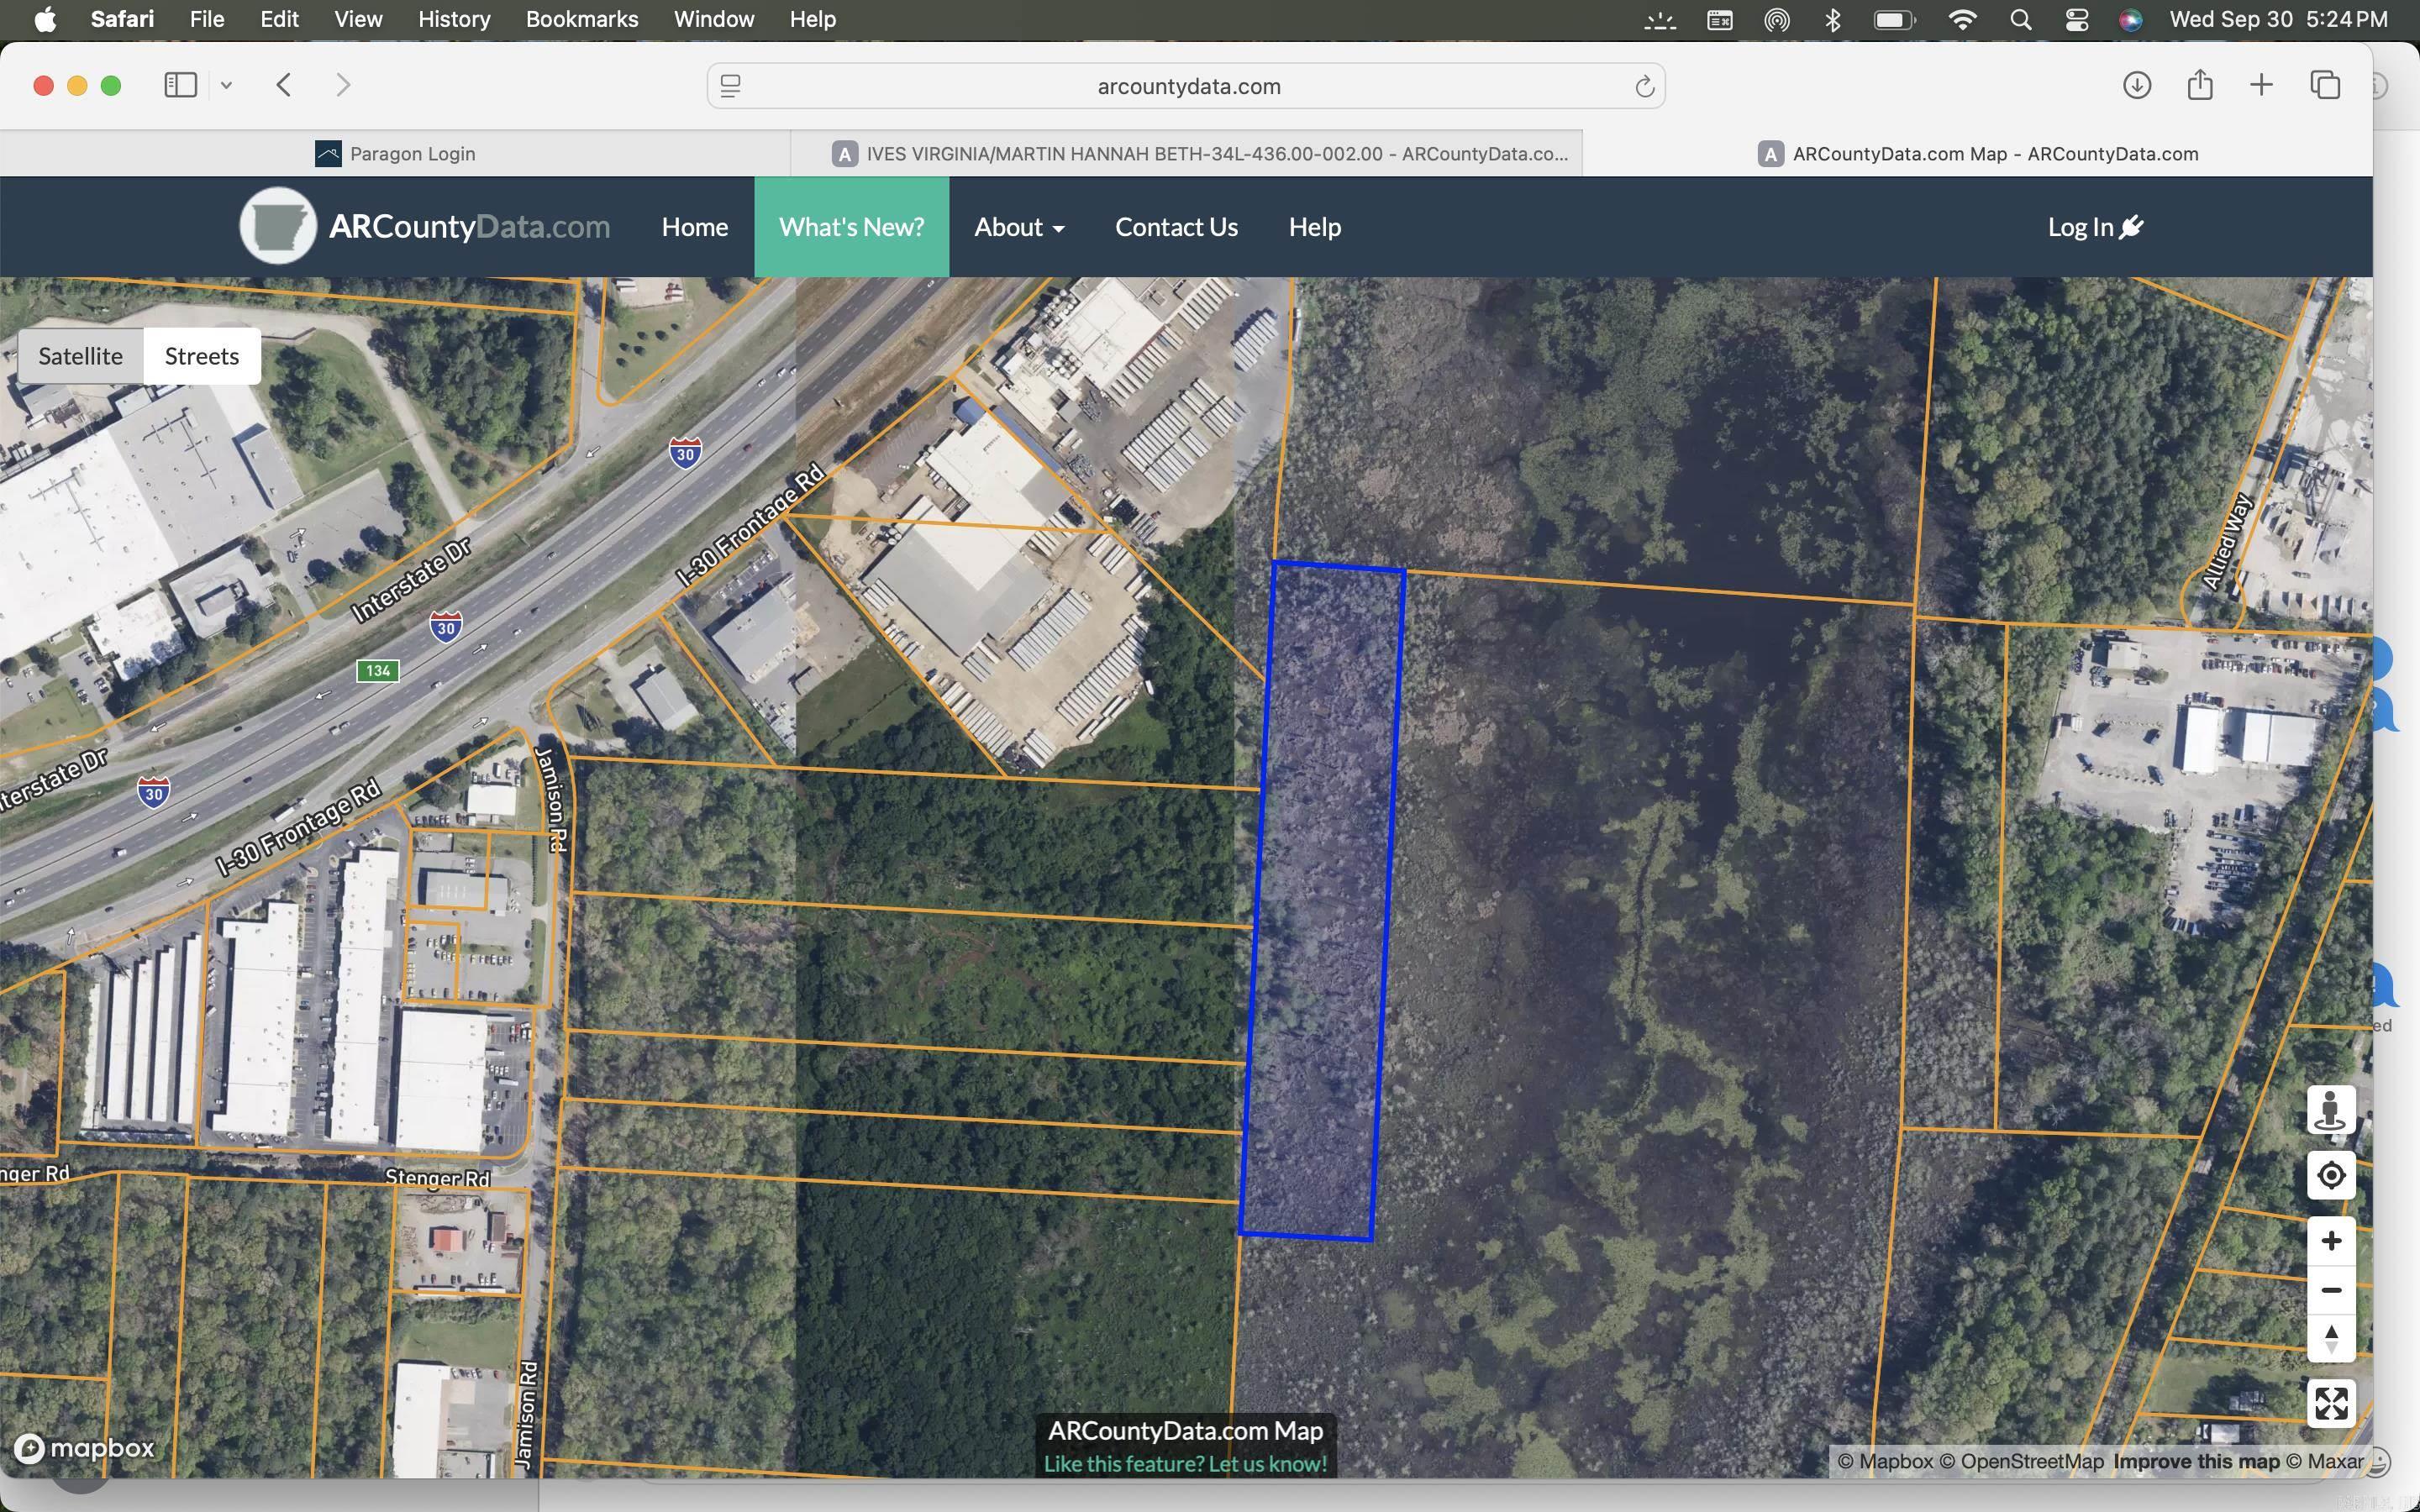Click Improve this map link
The width and height of the screenshot is (2420, 1512).
(2196, 1461)
